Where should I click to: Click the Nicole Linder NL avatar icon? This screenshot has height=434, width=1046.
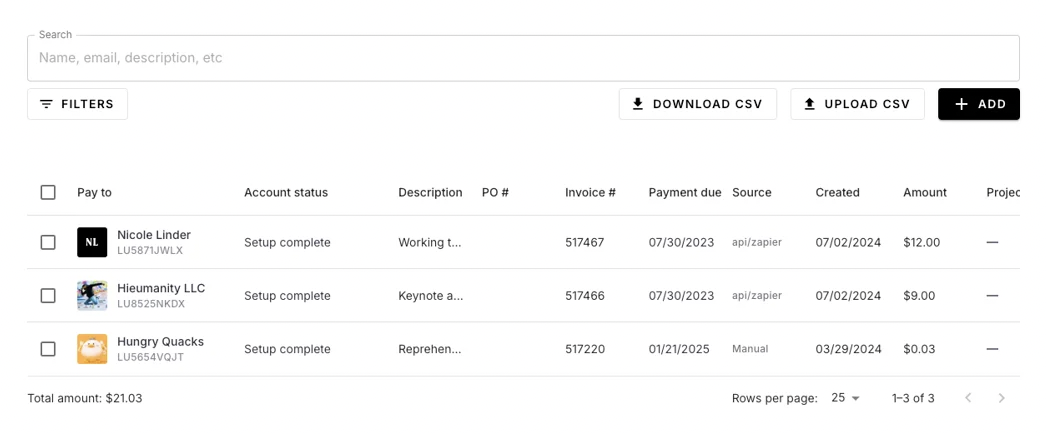[92, 242]
